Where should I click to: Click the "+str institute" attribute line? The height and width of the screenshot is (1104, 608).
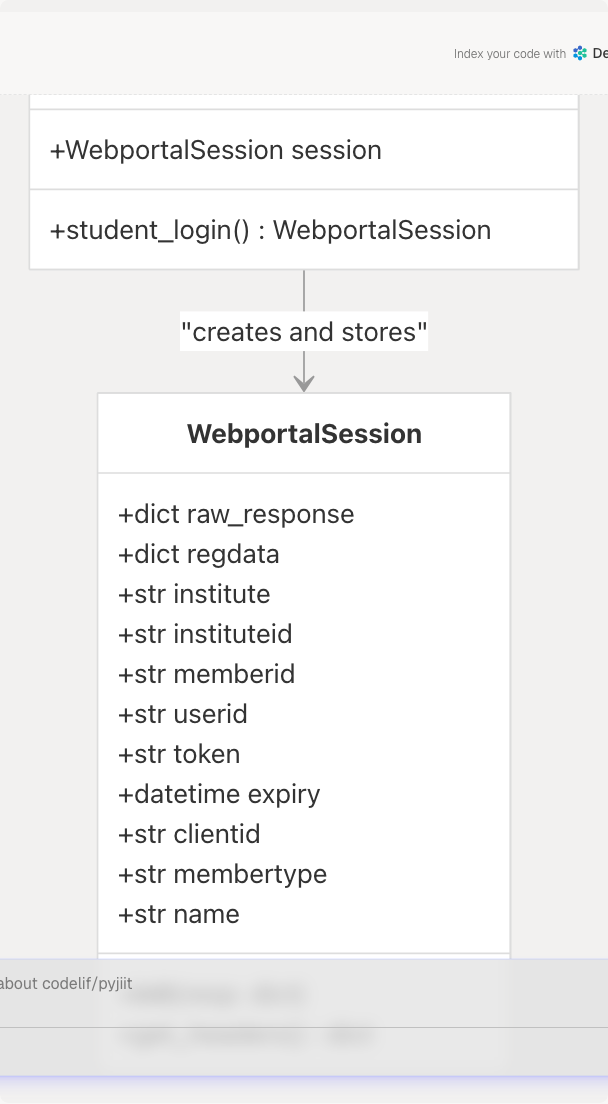[194, 594]
